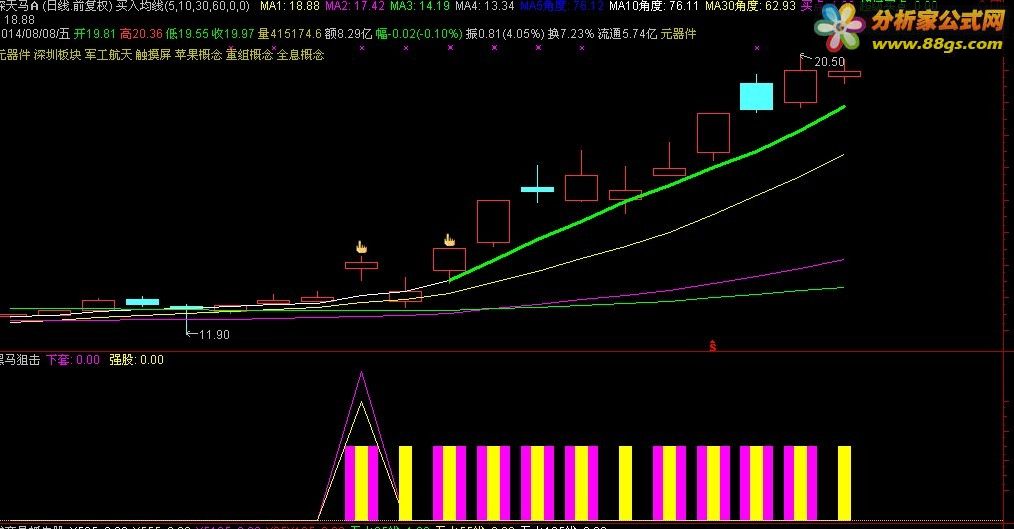This screenshot has height=529, width=1014.
Task: Click the MA4: 13.34 value
Action: (485, 6)
